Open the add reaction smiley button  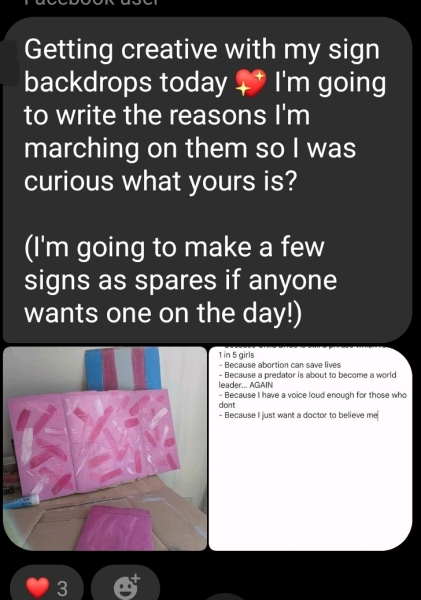127,586
